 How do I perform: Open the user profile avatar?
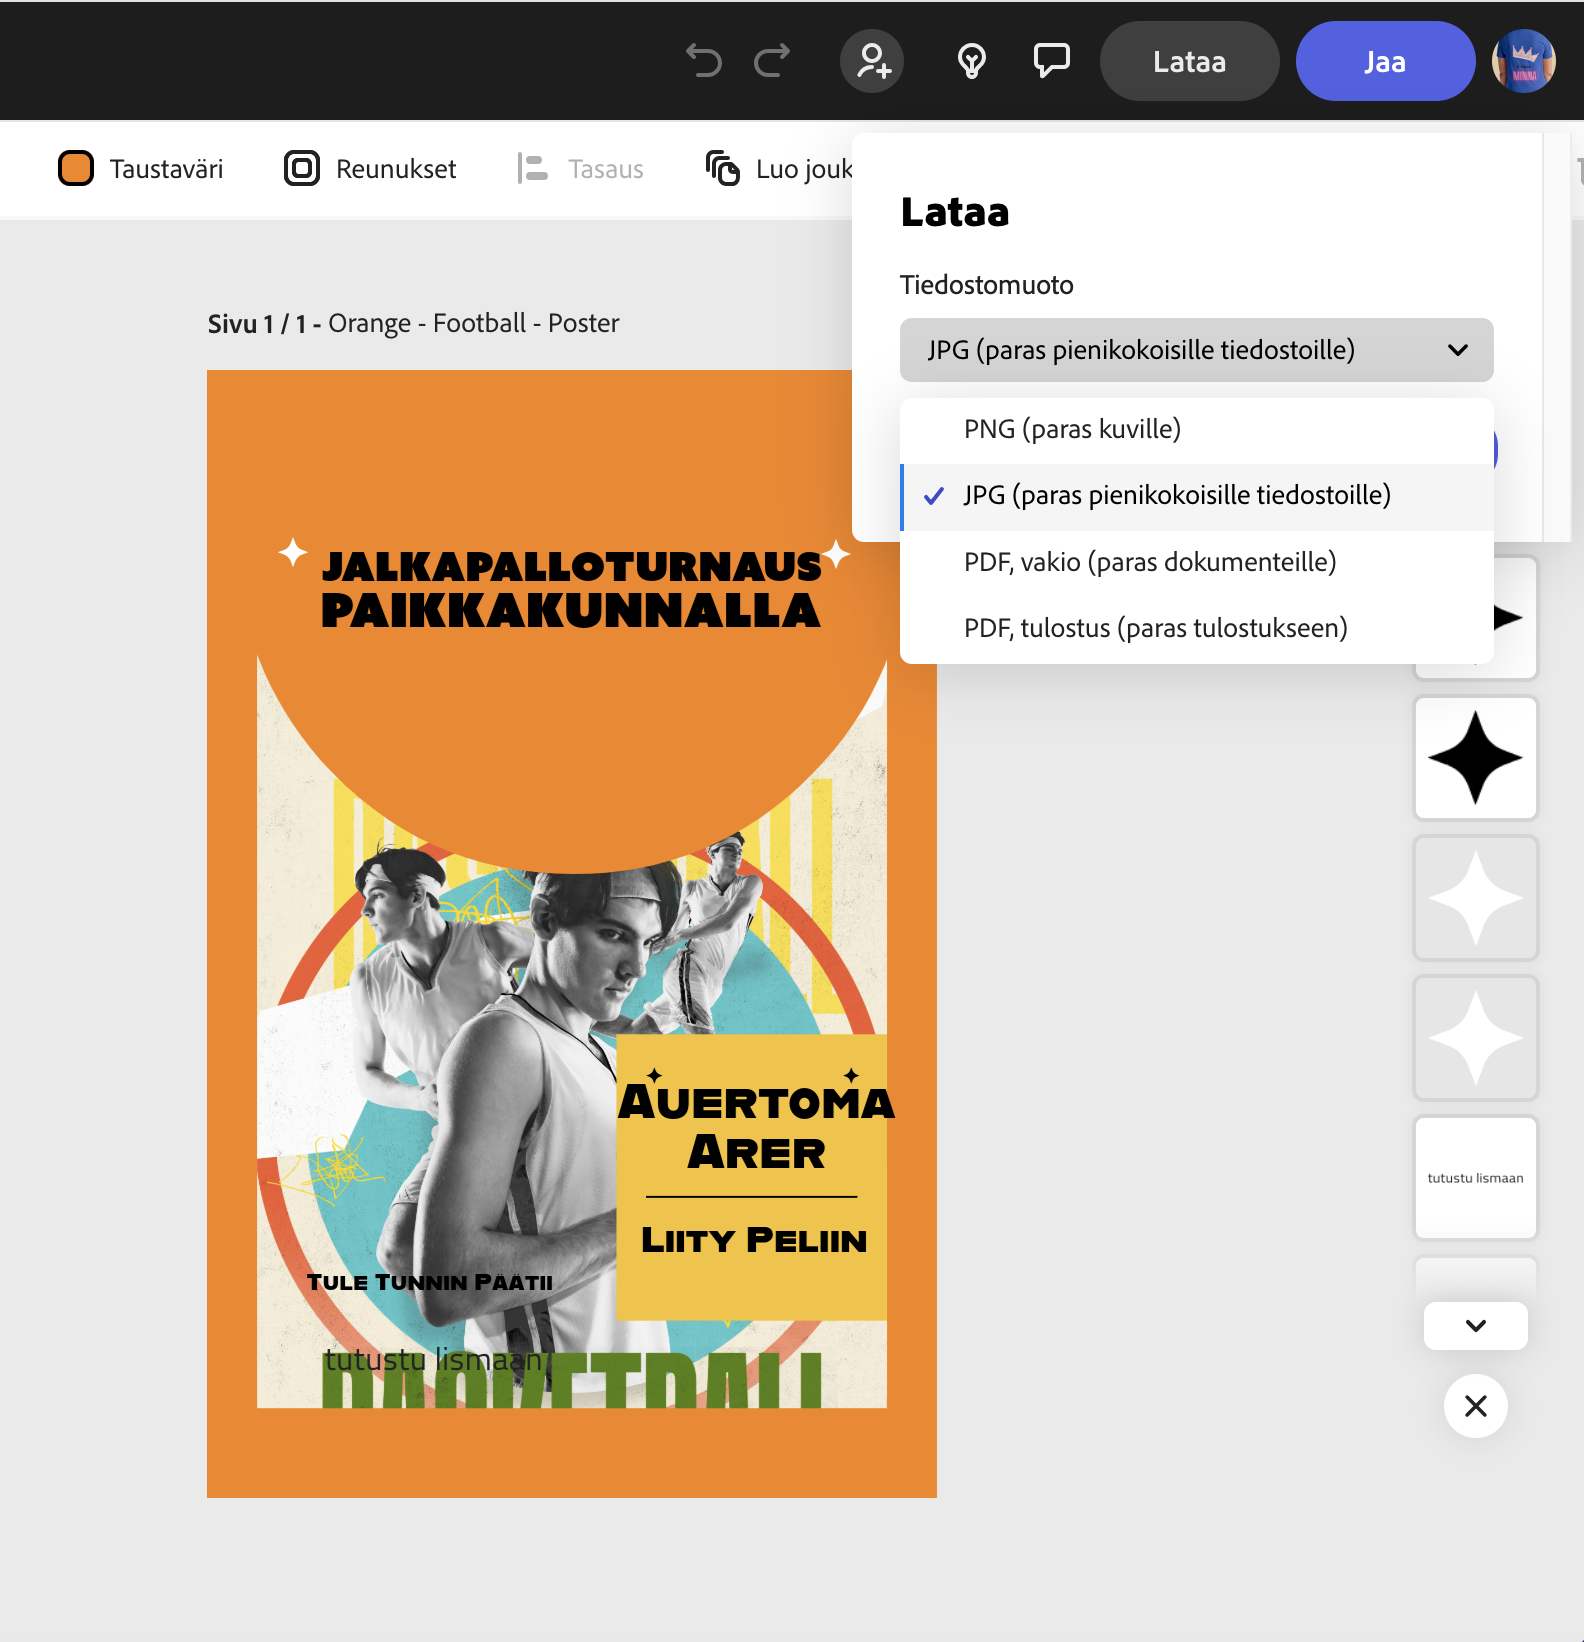(x=1524, y=61)
